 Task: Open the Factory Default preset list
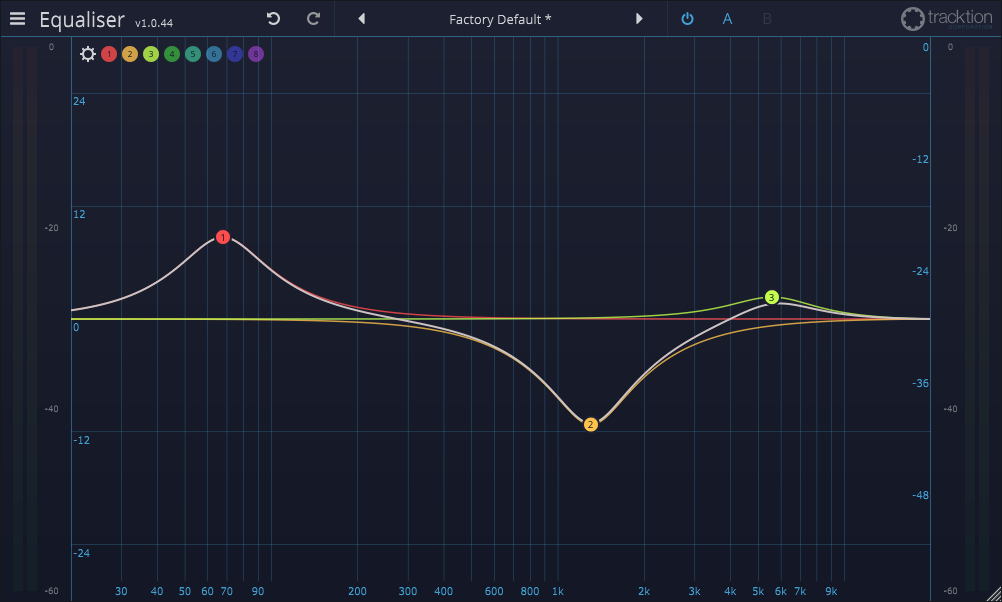[x=500, y=19]
